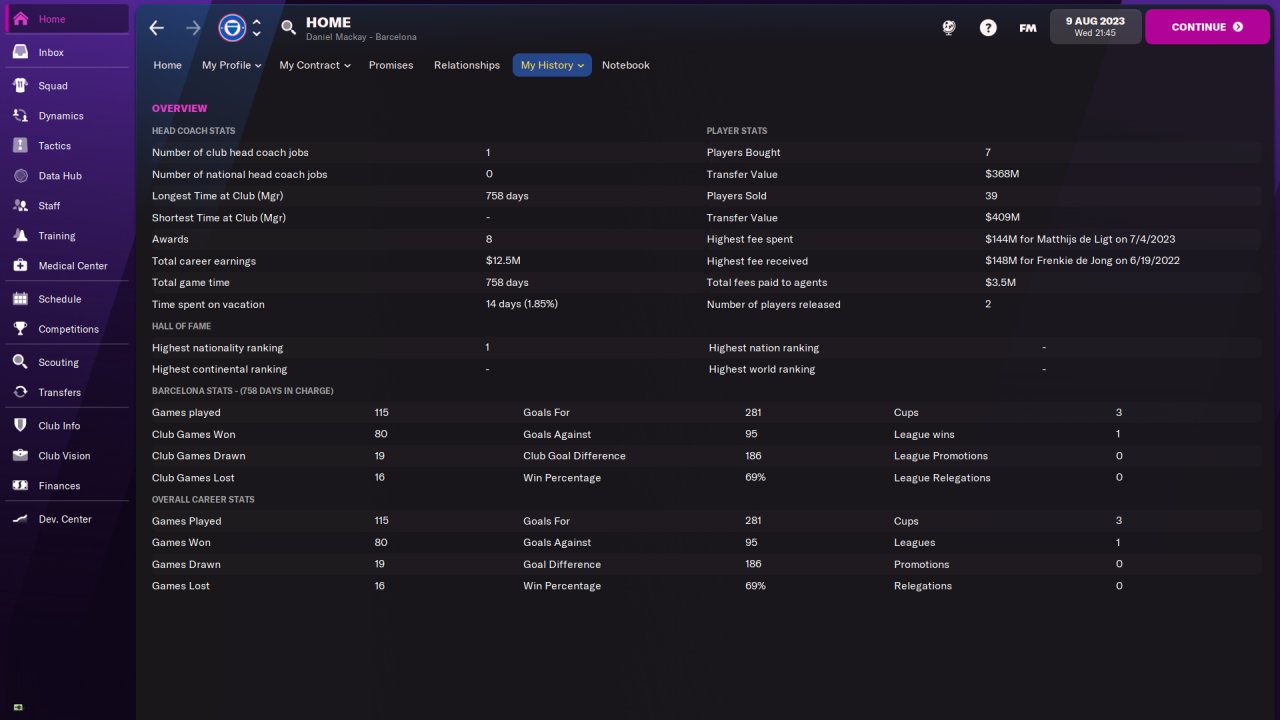The image size is (1280, 720).
Task: Expand the My History dropdown
Action: 552,65
